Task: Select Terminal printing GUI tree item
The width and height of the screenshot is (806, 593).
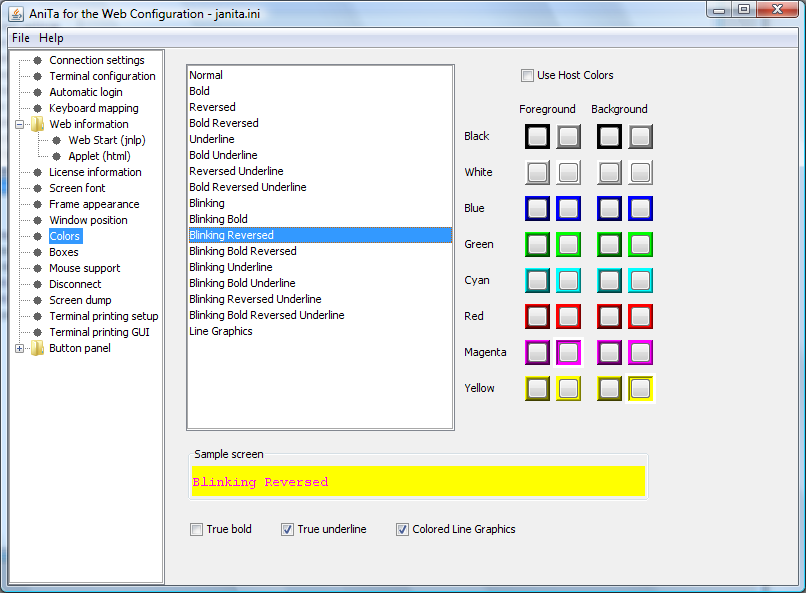Action: coord(99,332)
